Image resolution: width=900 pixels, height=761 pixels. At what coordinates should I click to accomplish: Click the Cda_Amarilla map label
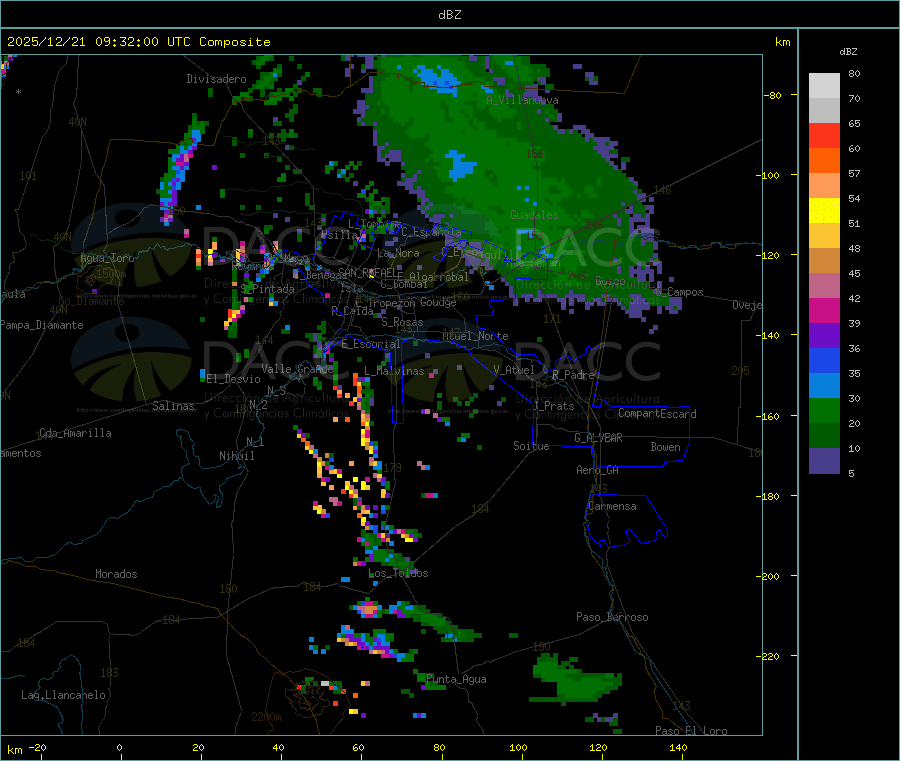point(75,433)
